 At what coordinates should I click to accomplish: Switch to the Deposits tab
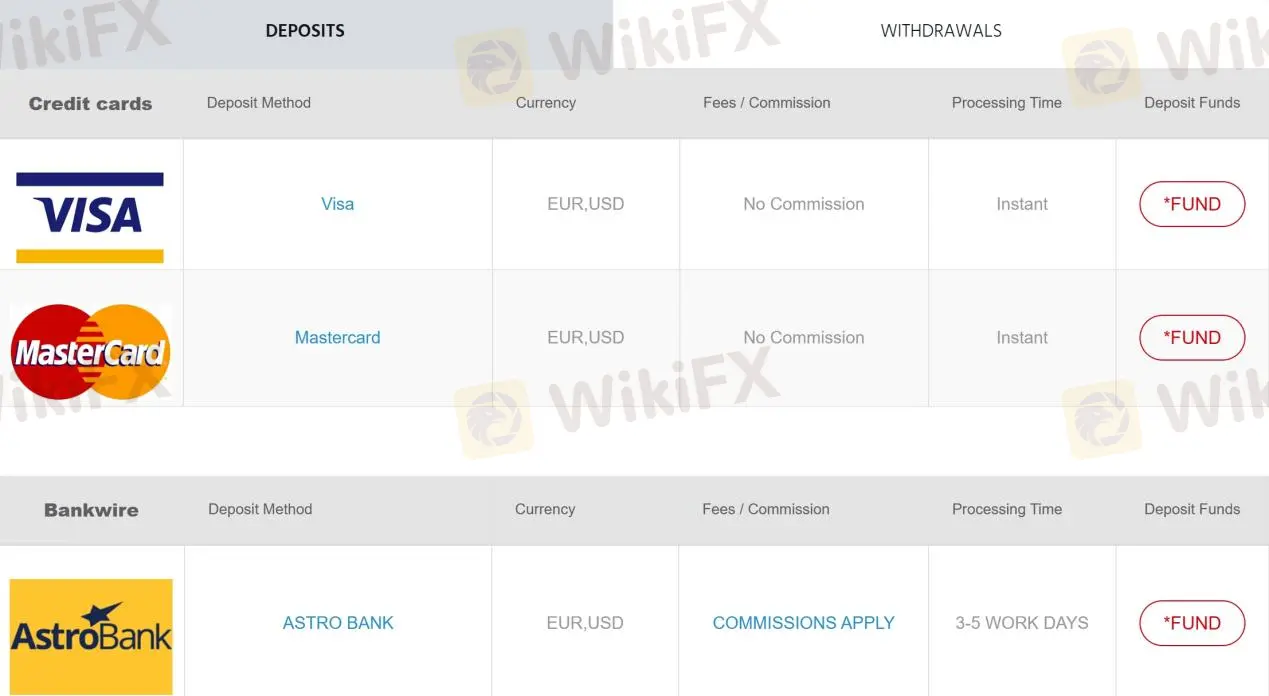(x=305, y=31)
